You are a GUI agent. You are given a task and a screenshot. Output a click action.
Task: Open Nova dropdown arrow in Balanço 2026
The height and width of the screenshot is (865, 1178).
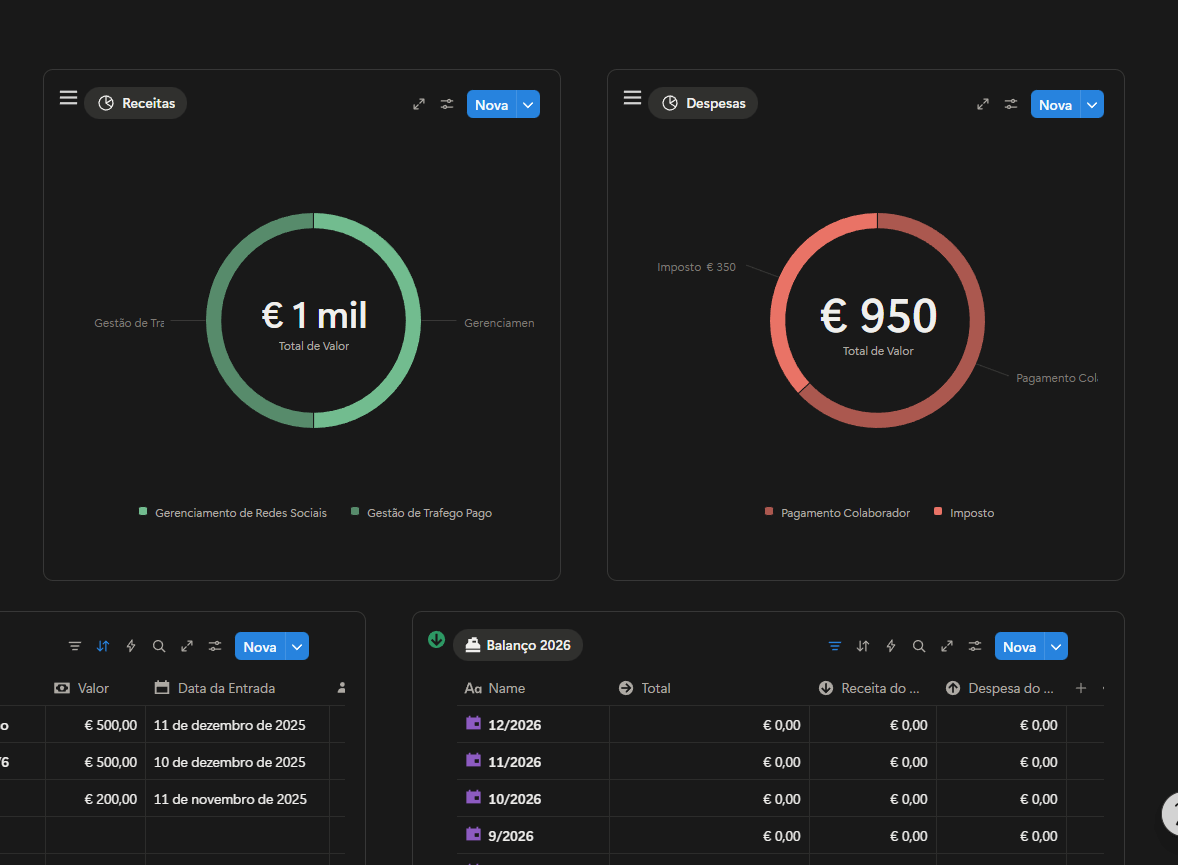click(1057, 647)
